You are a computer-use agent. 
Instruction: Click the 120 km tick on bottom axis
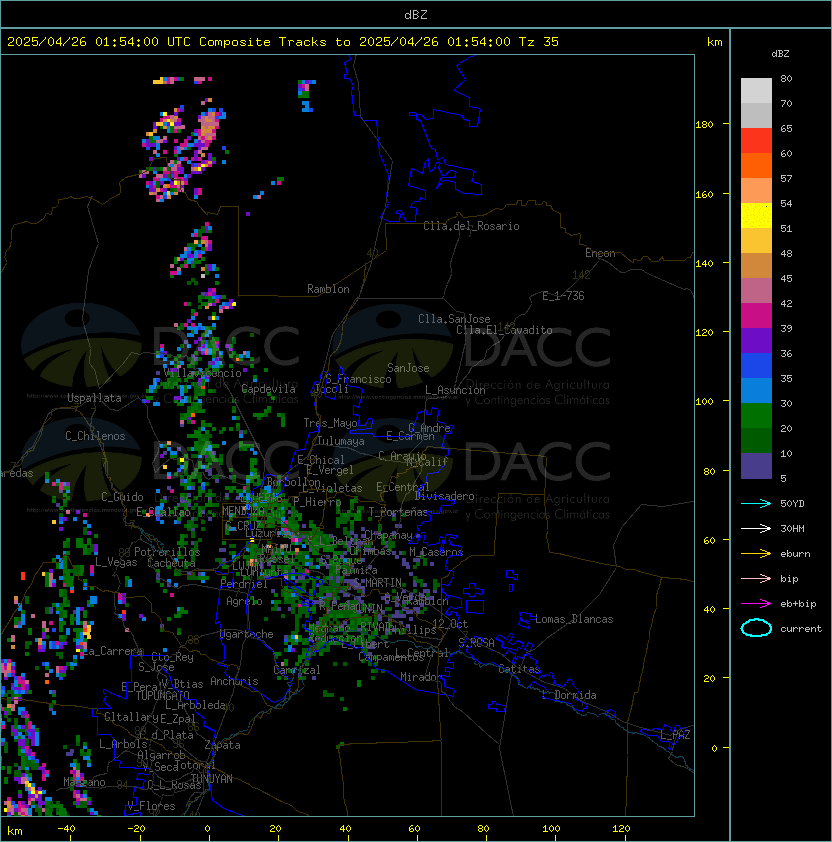(621, 829)
